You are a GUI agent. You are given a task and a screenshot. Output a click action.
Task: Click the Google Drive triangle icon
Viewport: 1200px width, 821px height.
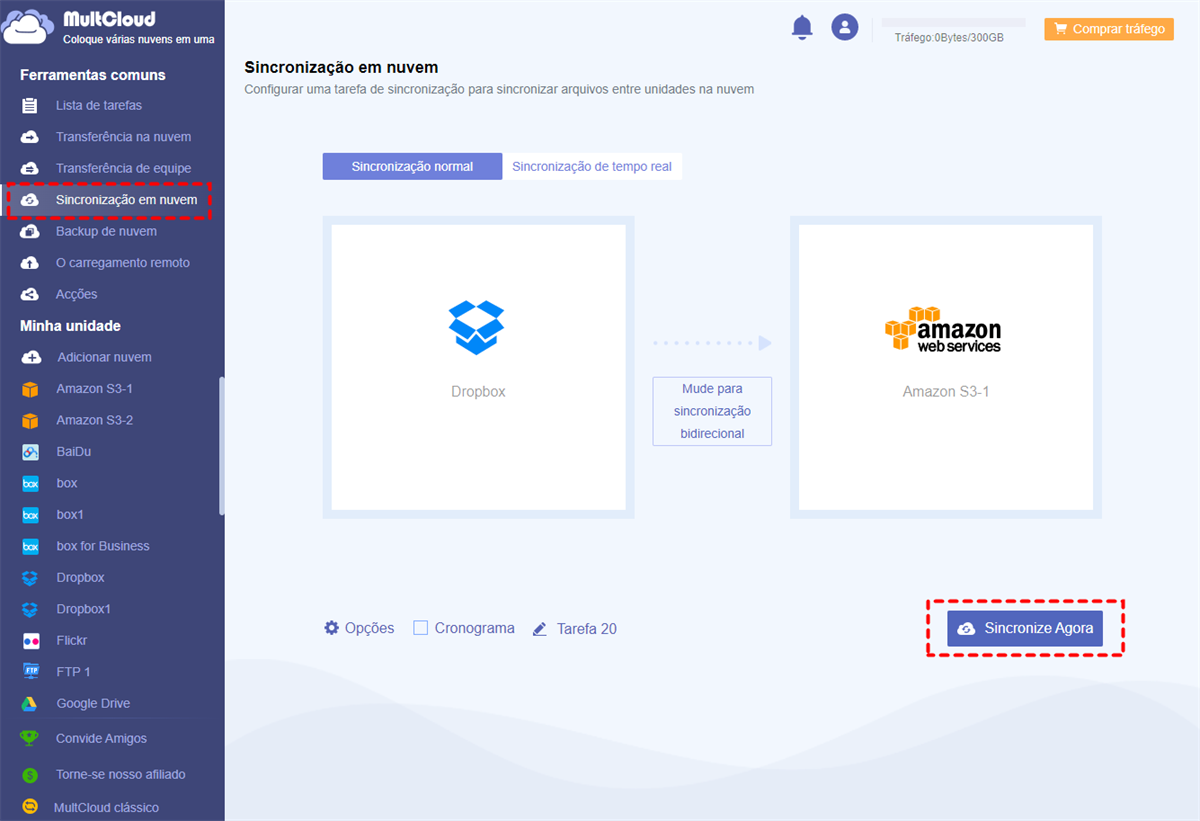[x=30, y=703]
